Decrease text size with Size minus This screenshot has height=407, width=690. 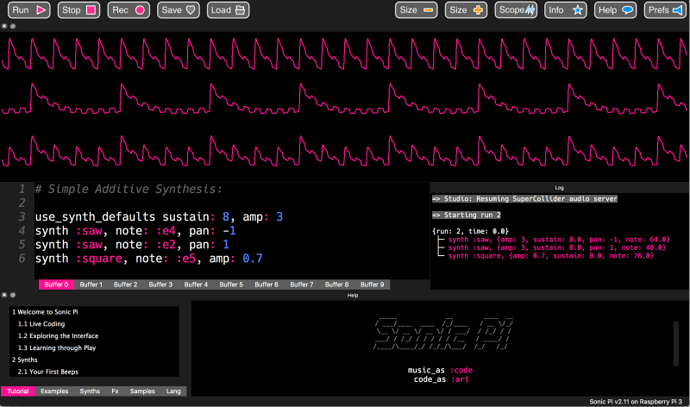[417, 10]
